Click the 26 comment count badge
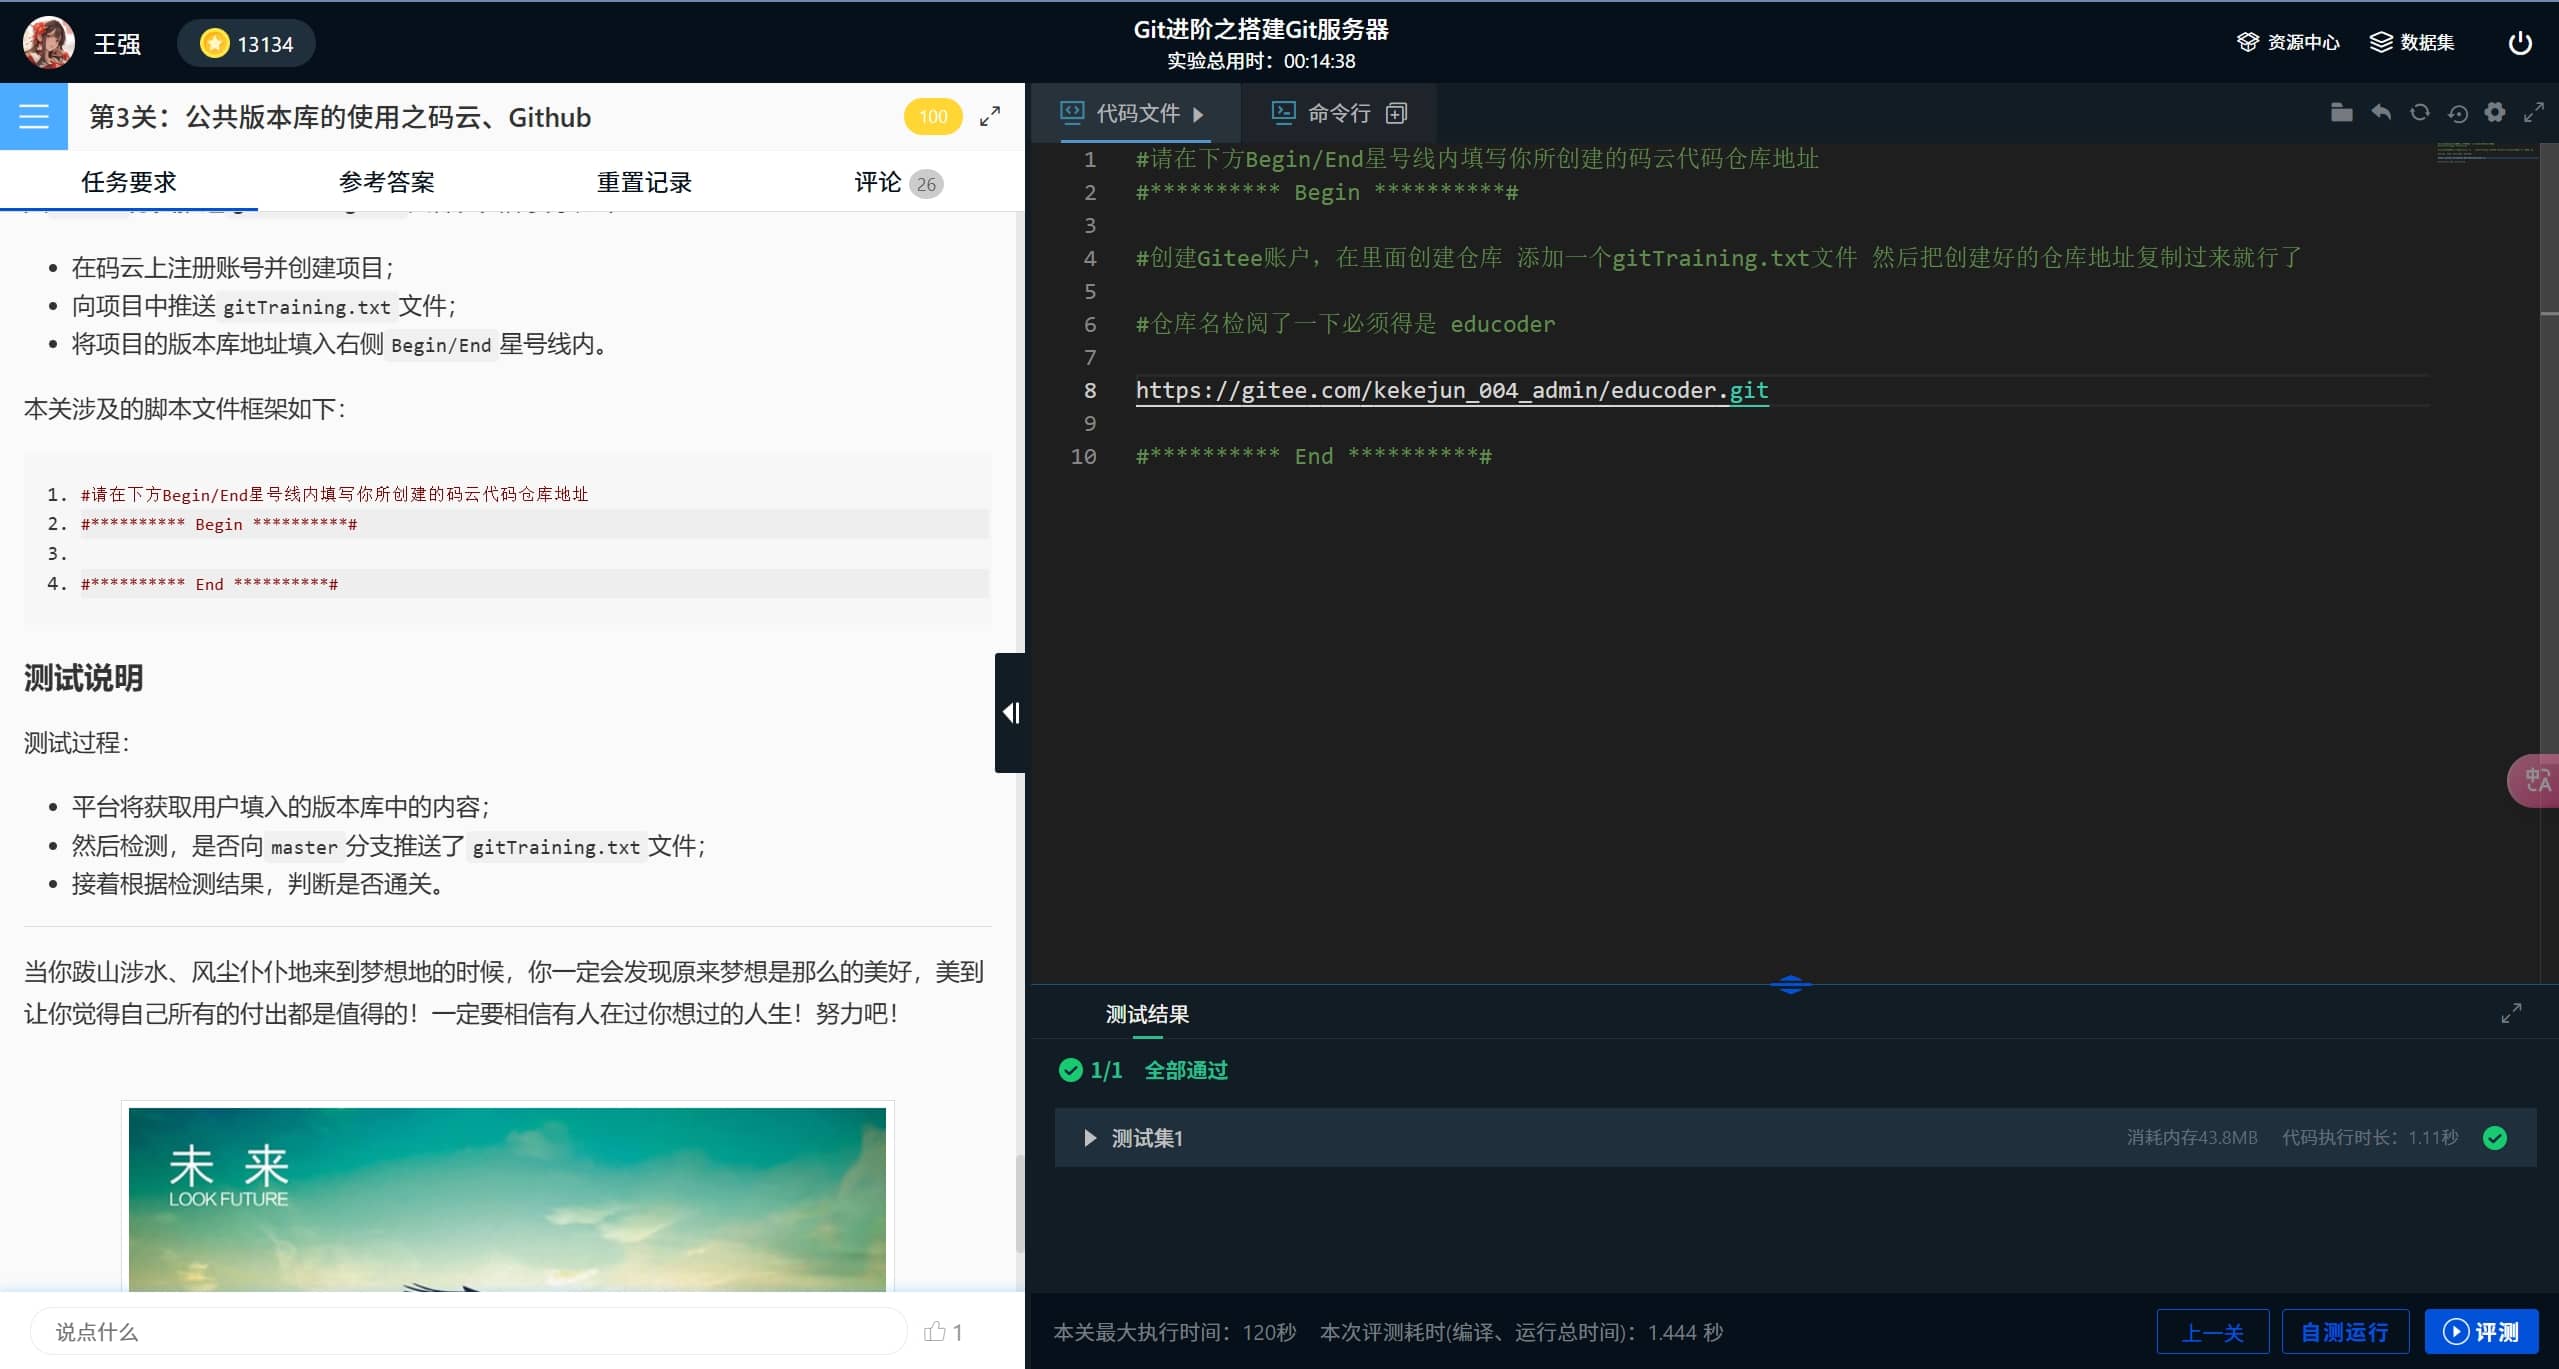The image size is (2559, 1369). (x=926, y=184)
